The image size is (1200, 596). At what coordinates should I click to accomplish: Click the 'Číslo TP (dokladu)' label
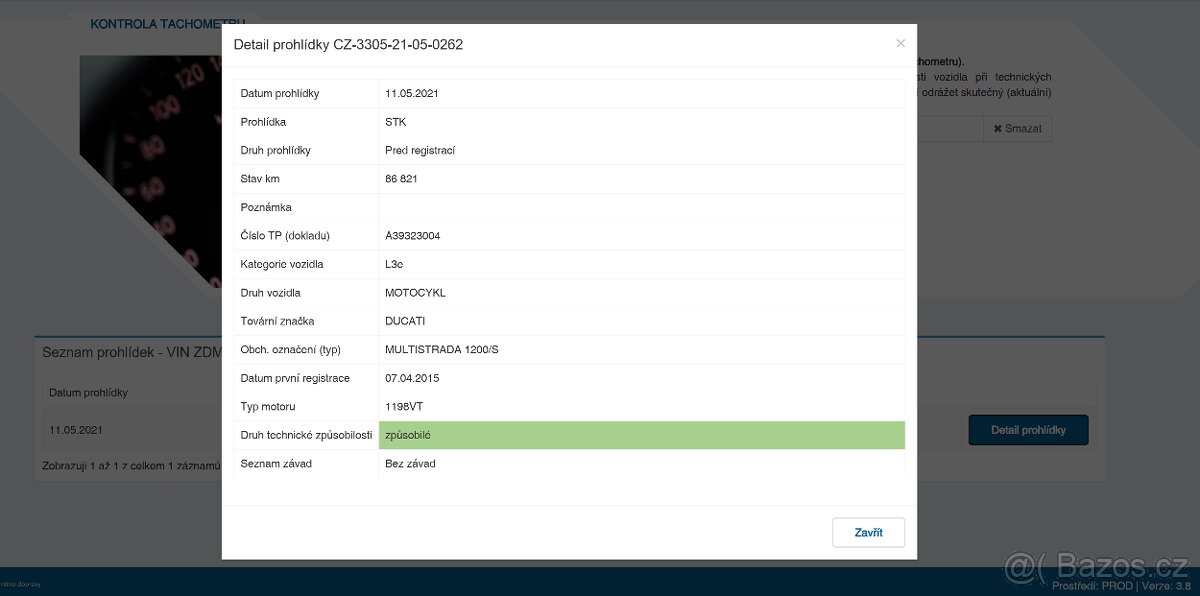tap(285, 236)
